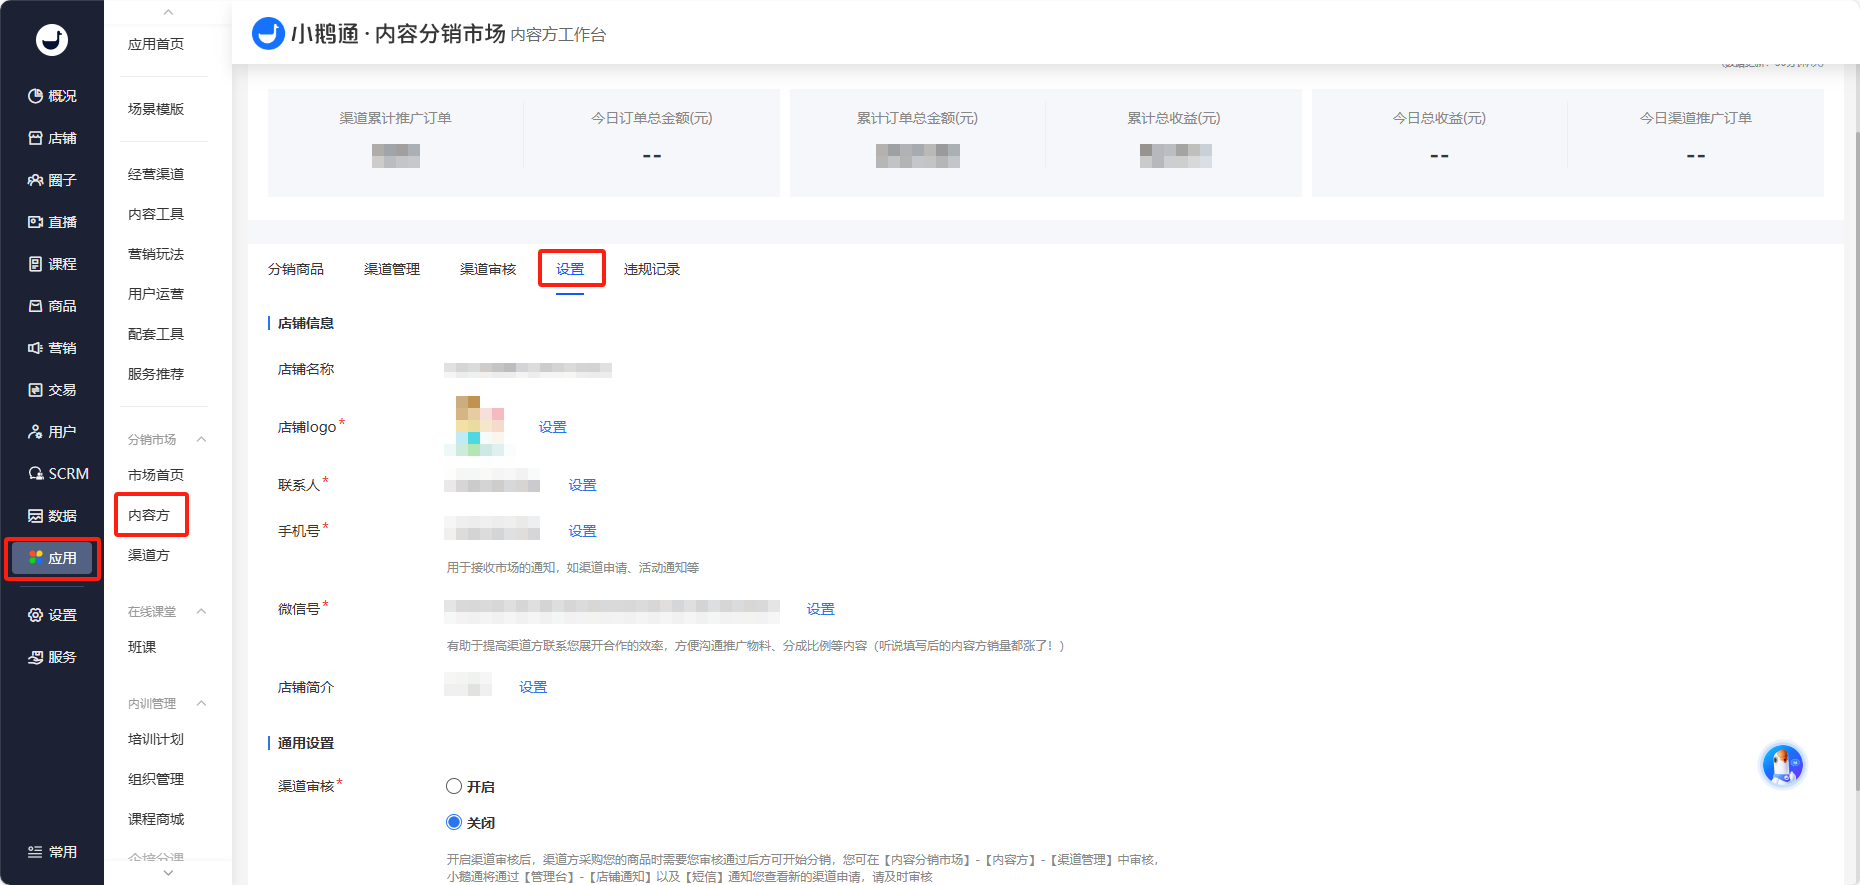The width and height of the screenshot is (1860, 885).
Task: Click 设置 link beside 微信号
Action: point(821,609)
